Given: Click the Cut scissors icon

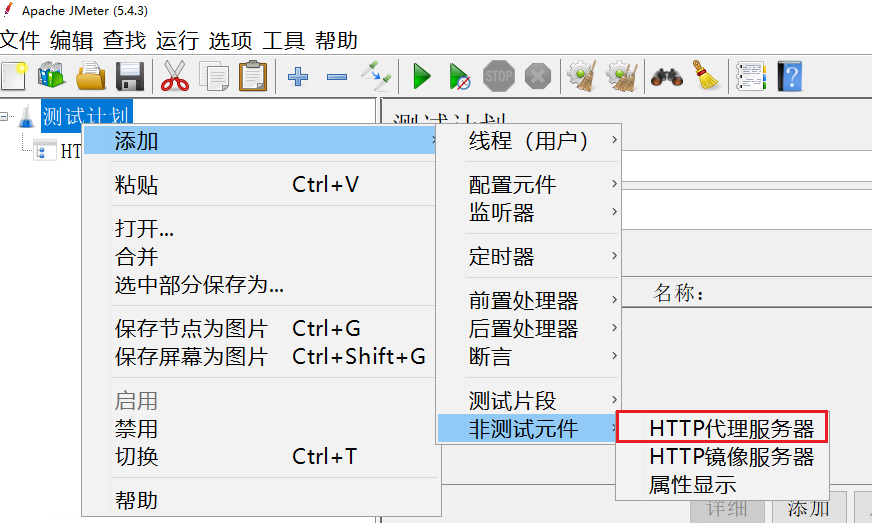Looking at the screenshot, I should point(175,76).
